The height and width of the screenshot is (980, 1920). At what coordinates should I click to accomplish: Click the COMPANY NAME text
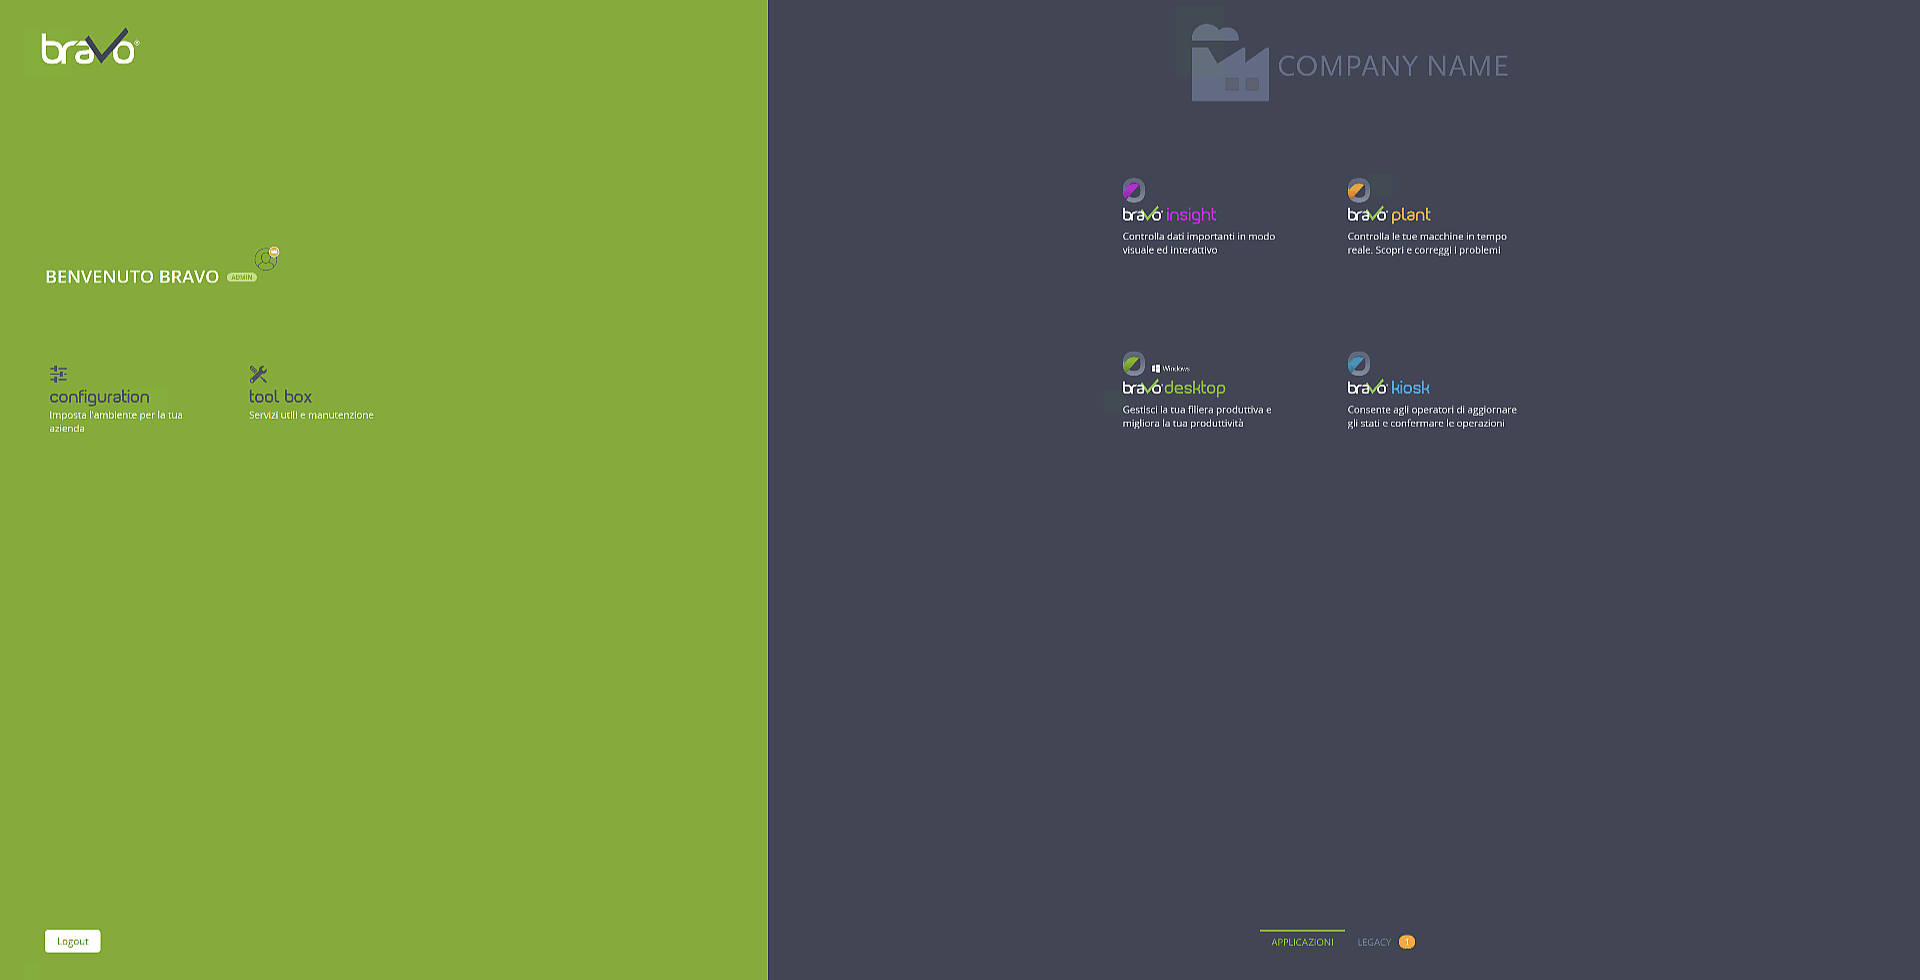click(x=1393, y=66)
